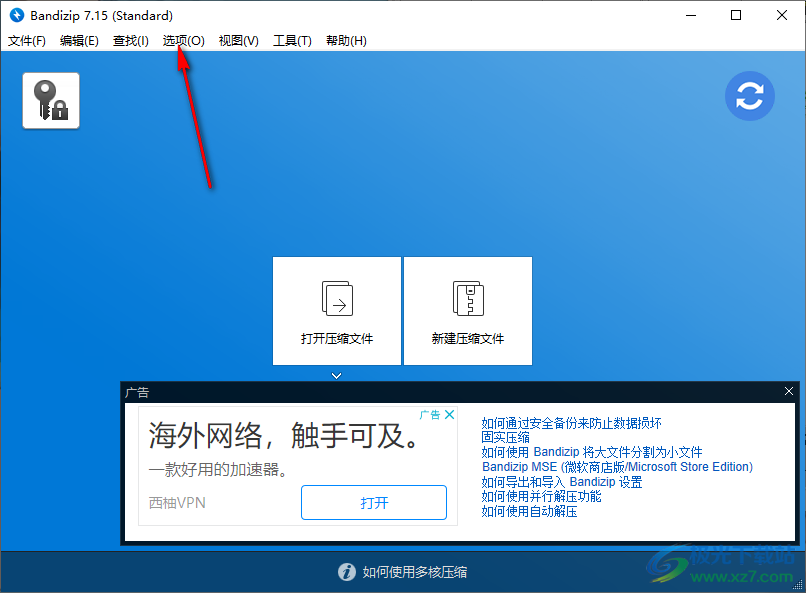Click the blue circular refresh/update icon

point(749,96)
